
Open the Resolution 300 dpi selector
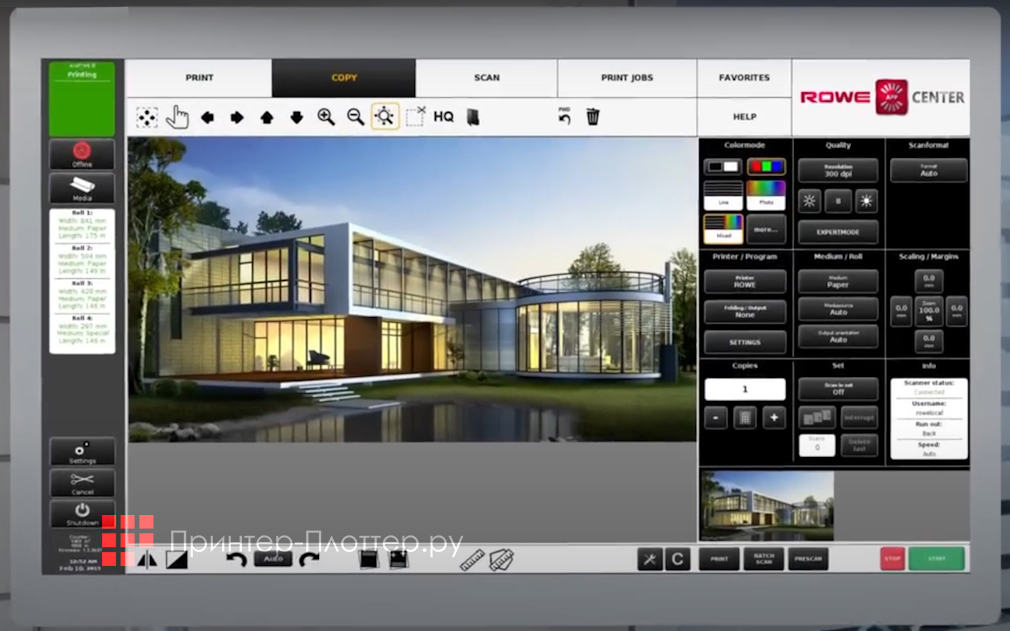[x=838, y=170]
